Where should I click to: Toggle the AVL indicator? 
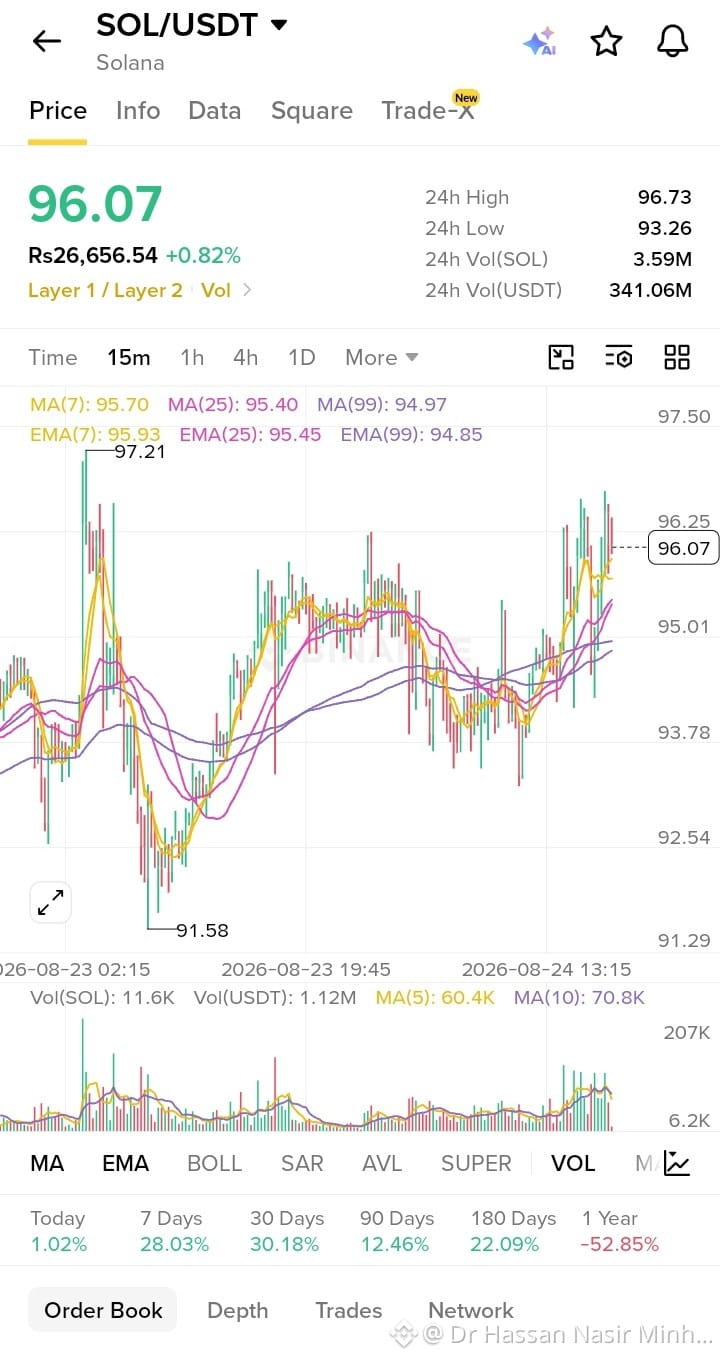pos(382,1163)
